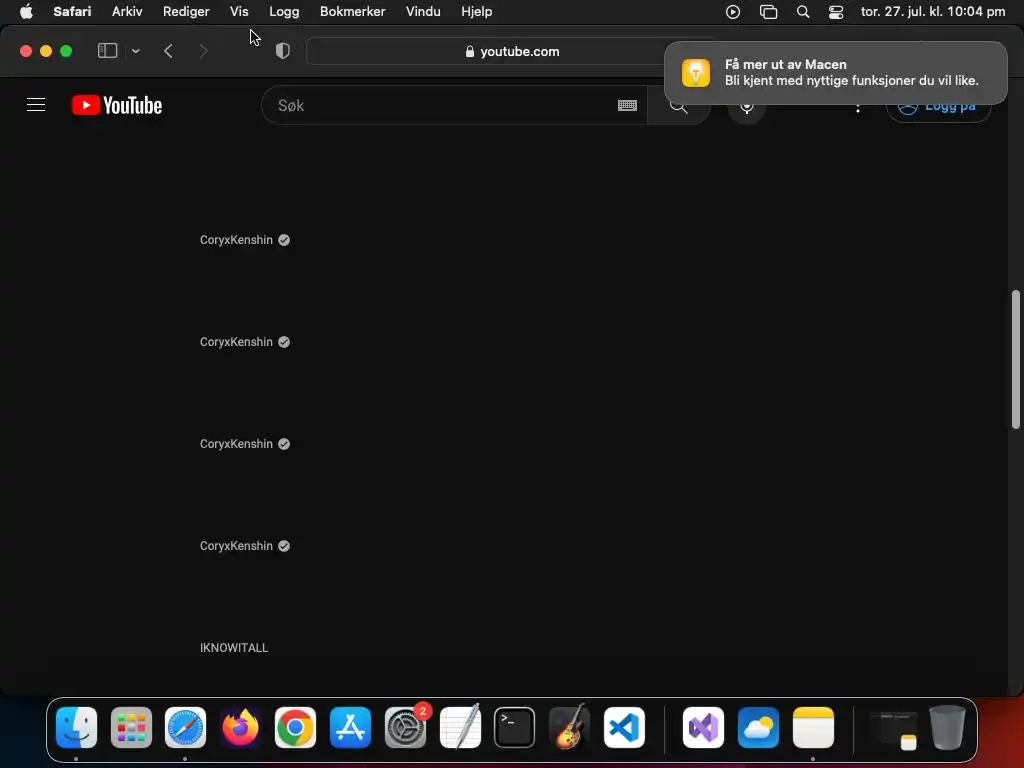1024x768 pixels.
Task: Open the on-screen keyboard icon in search
Action: tap(627, 105)
